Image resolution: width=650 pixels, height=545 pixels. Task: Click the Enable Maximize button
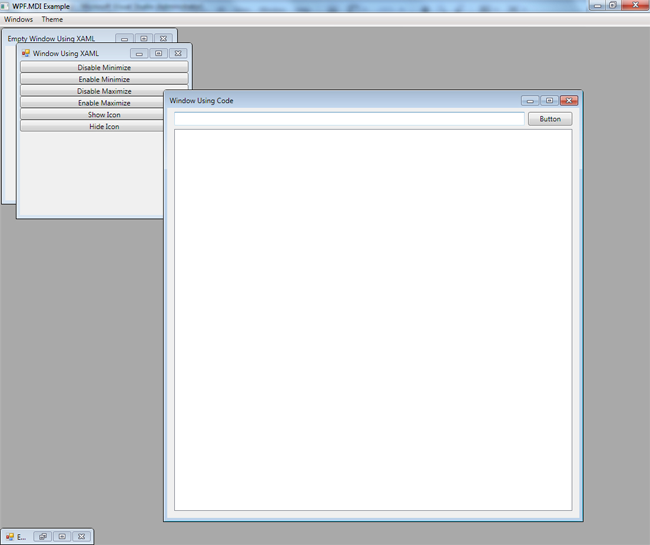click(92, 103)
